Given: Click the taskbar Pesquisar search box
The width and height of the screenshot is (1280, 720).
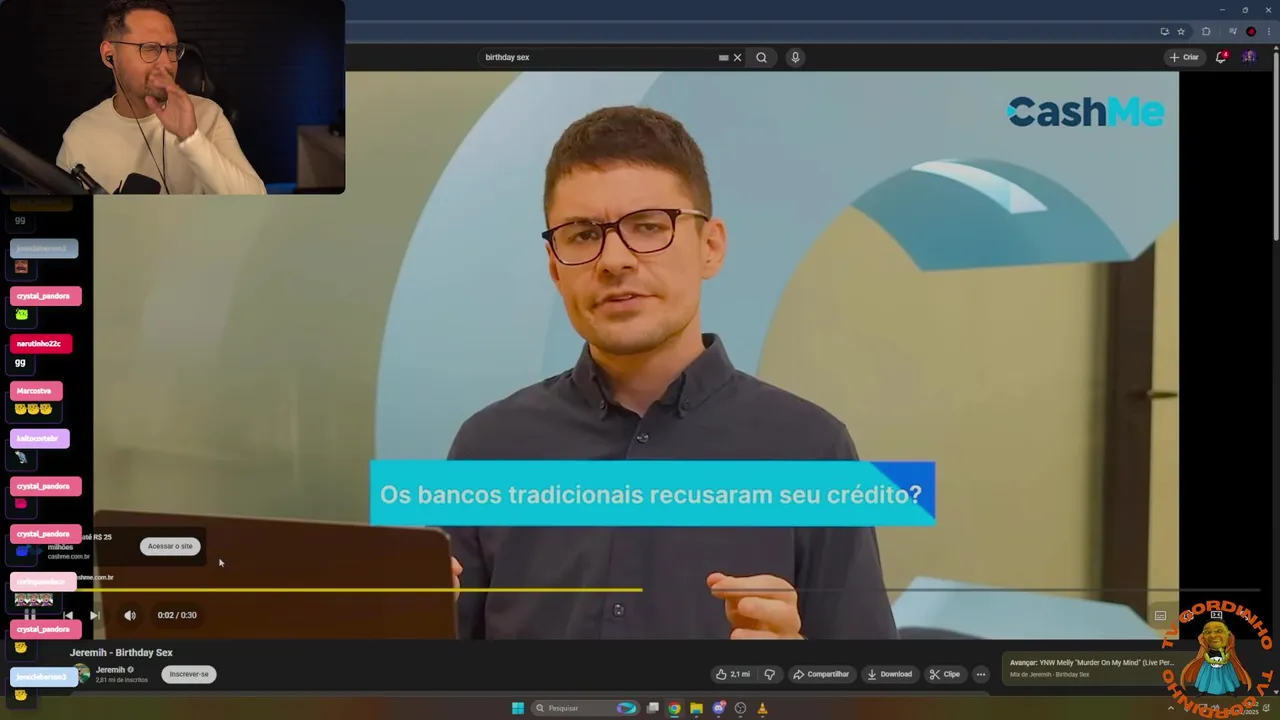Looking at the screenshot, I should pyautogui.click(x=585, y=708).
